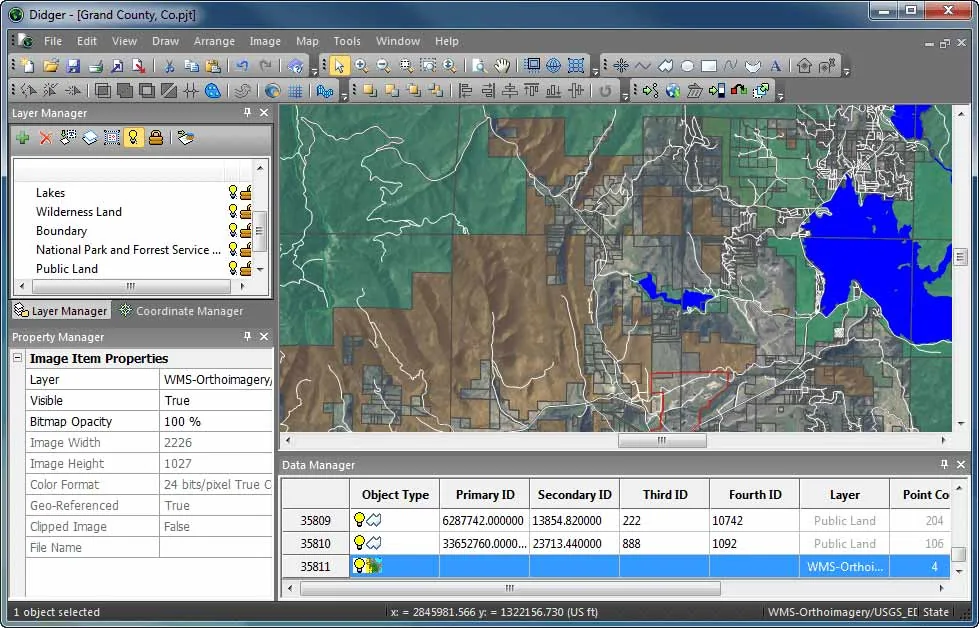Click the Undo arrow icon
This screenshot has width=979, height=628.
point(242,66)
